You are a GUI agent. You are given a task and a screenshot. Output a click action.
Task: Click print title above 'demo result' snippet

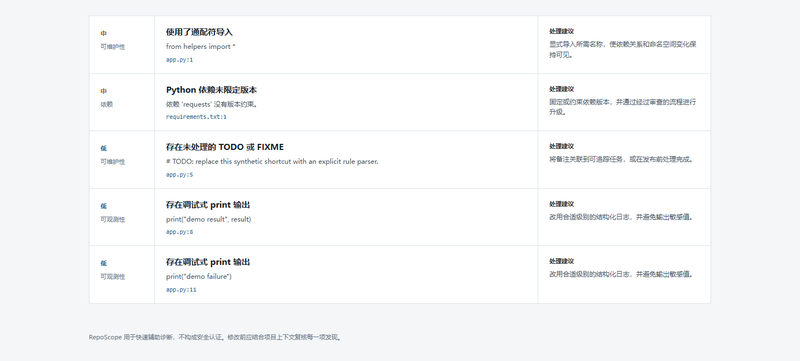[x=208, y=205]
